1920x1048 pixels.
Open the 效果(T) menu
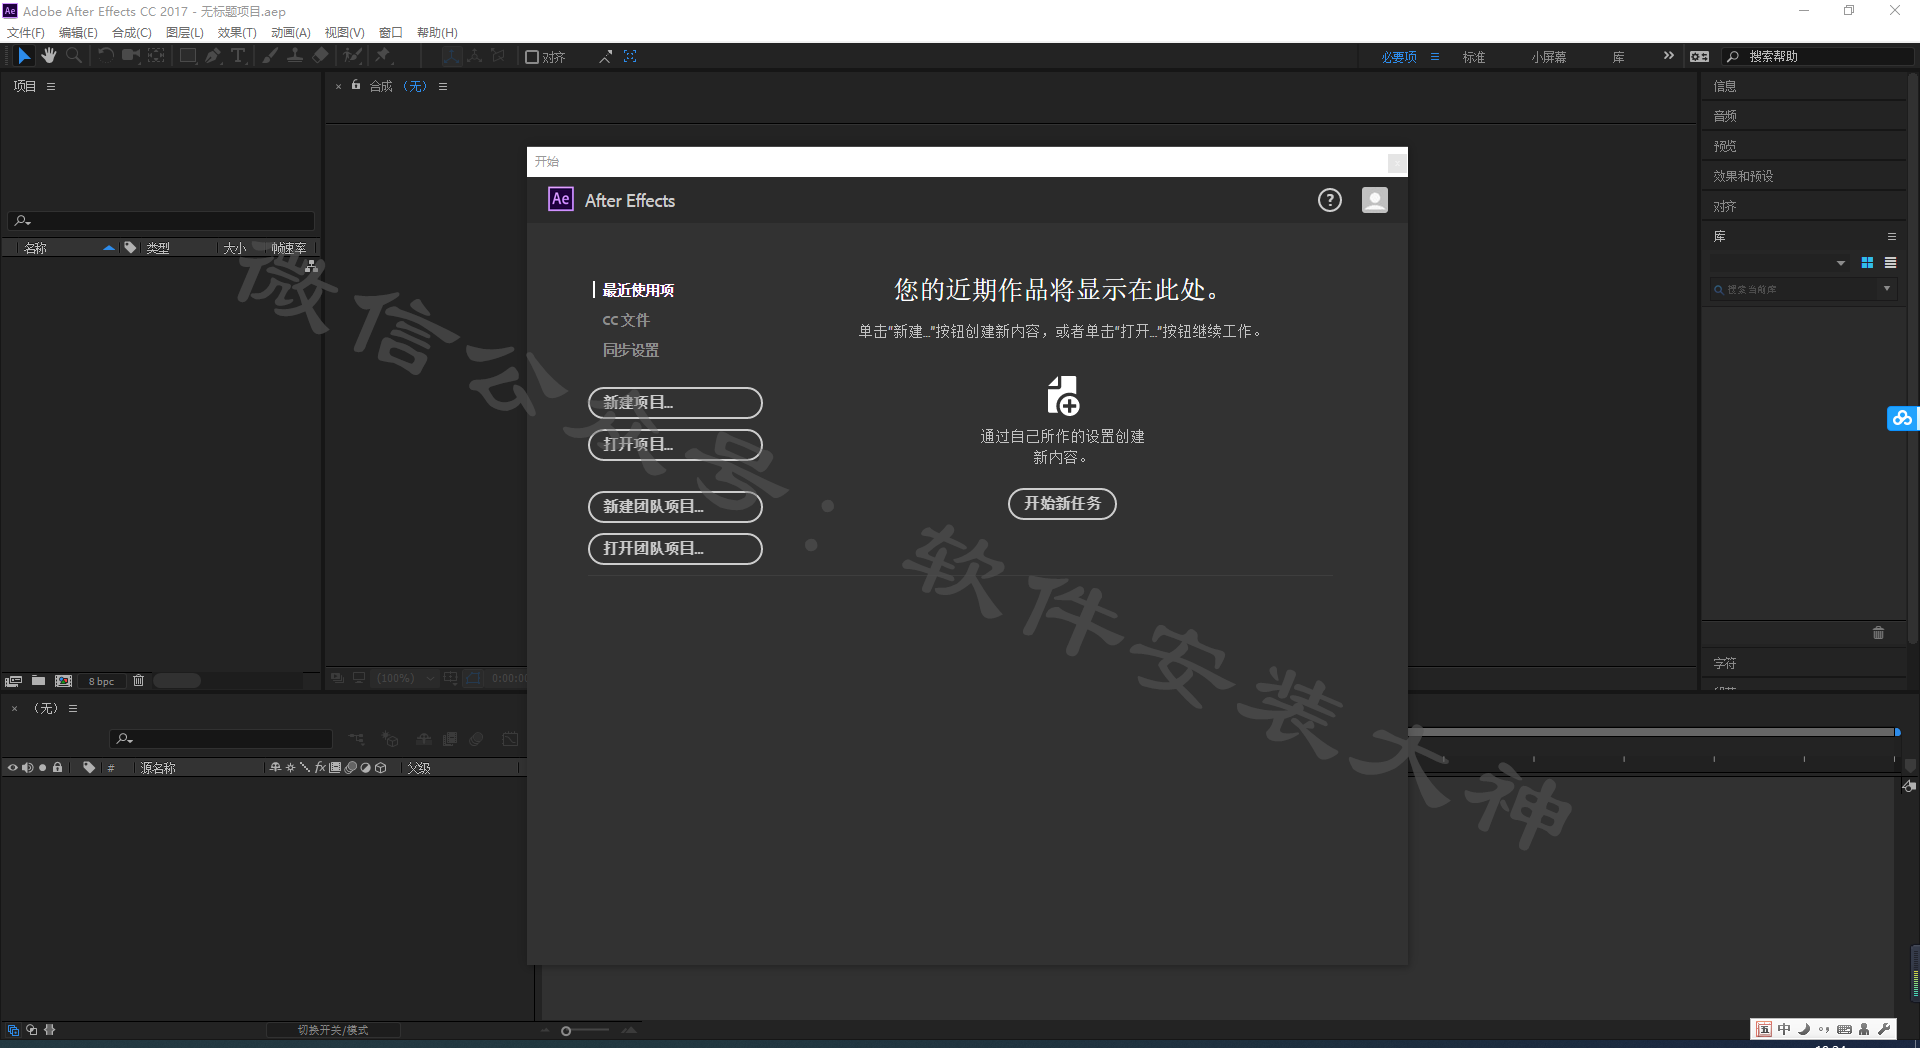point(237,33)
